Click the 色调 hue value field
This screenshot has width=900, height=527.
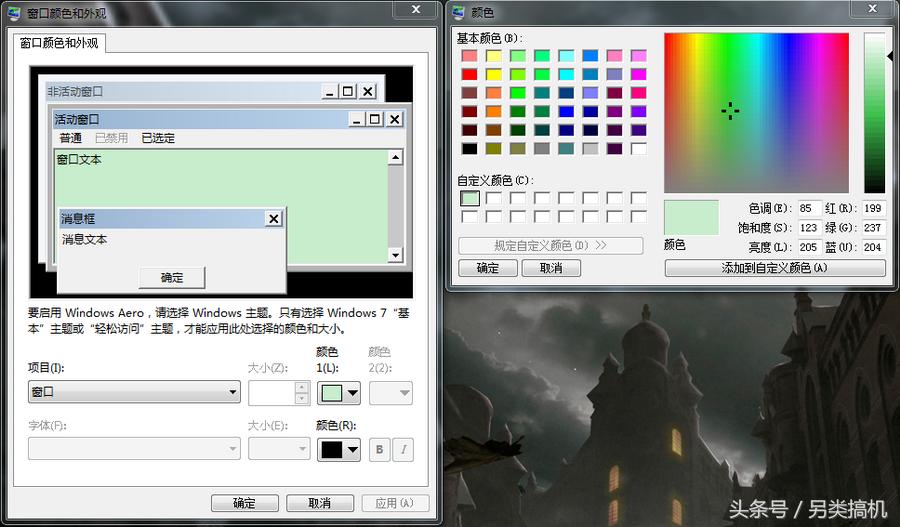pyautogui.click(x=807, y=208)
